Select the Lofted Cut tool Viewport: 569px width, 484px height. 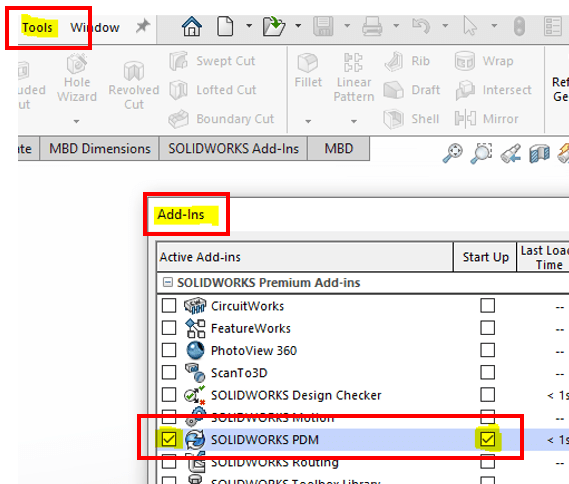[213, 90]
